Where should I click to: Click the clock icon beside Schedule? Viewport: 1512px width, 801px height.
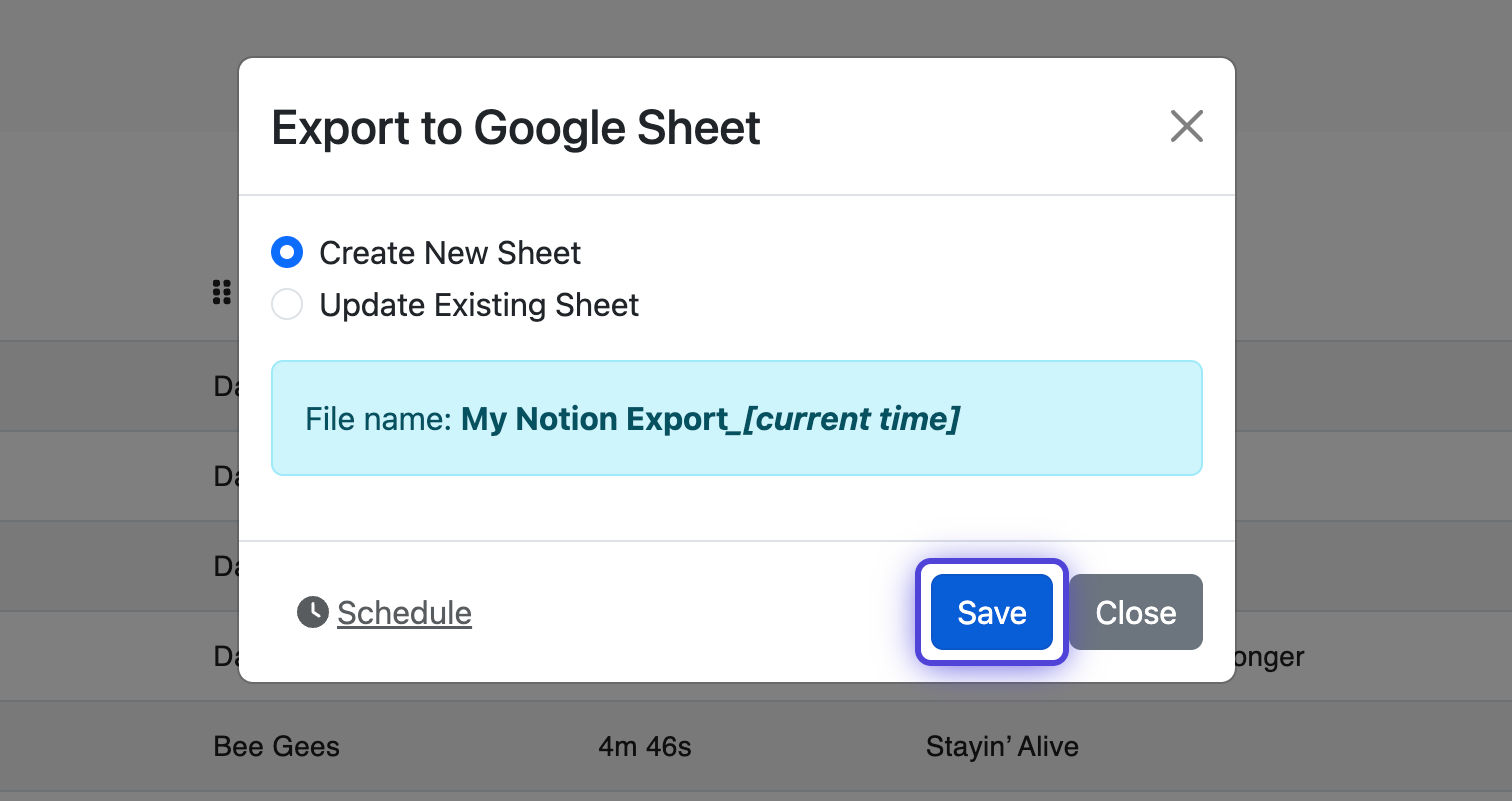(313, 612)
